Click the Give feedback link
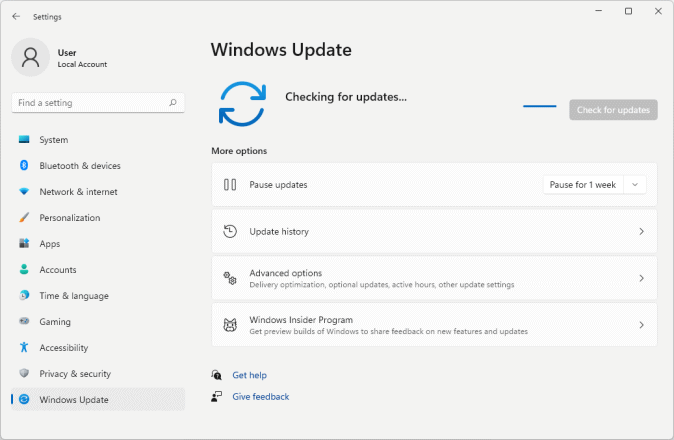The image size is (674, 440). 260,397
